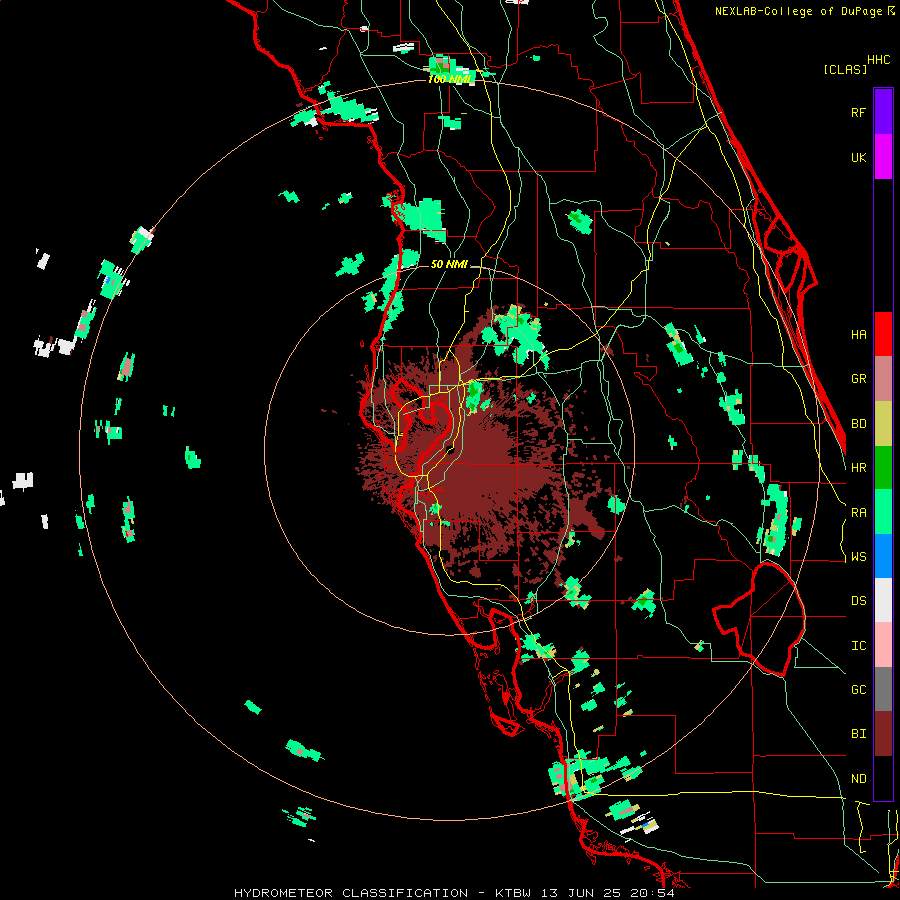
Task: Click the BD legend label
Action: (x=858, y=424)
